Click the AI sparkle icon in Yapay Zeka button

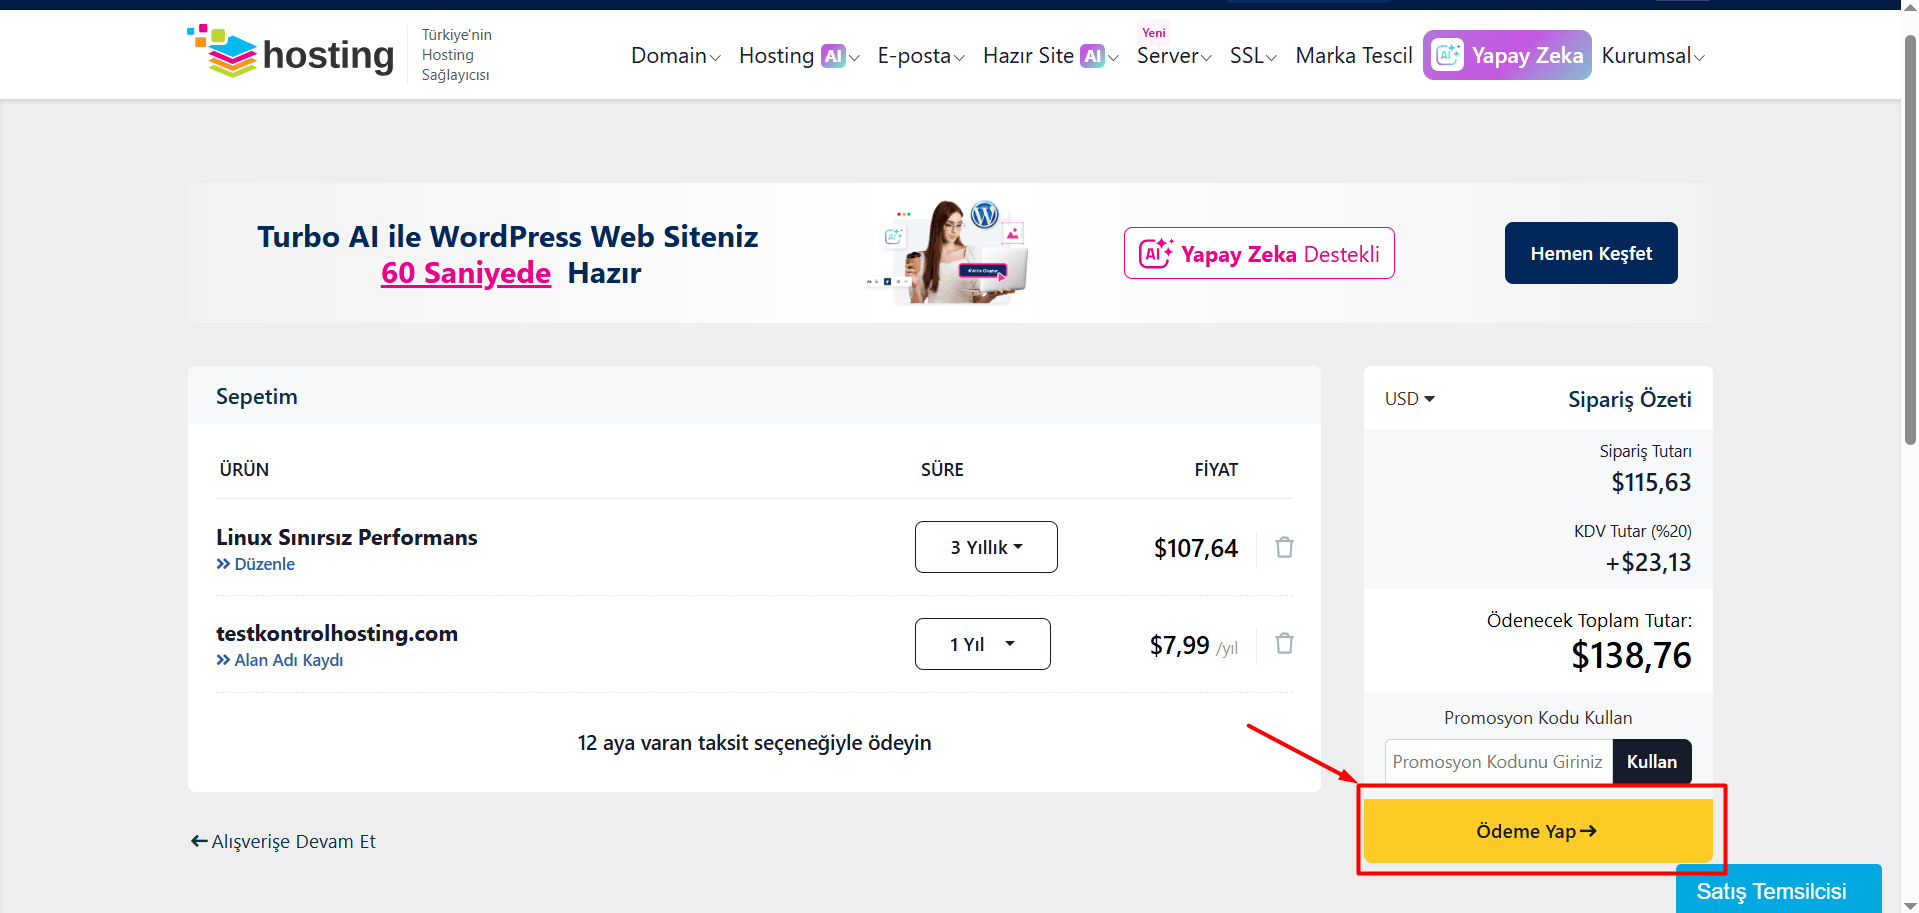coord(1448,55)
